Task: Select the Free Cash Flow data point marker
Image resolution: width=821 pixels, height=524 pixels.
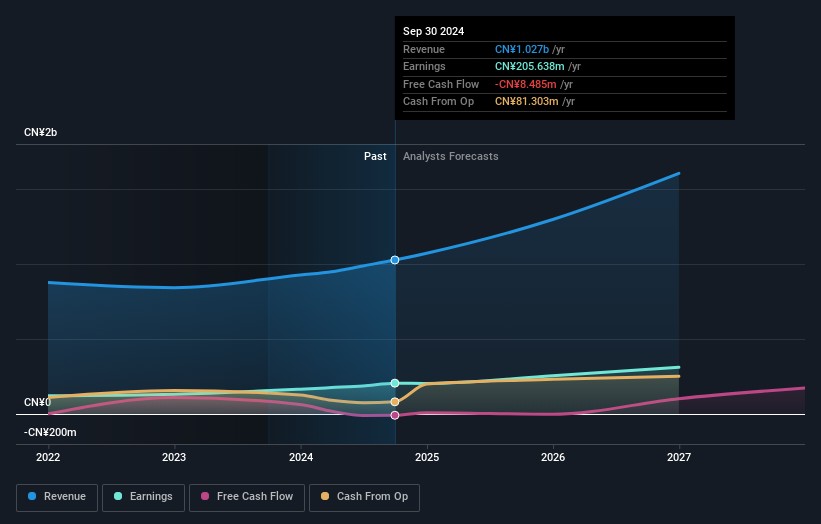Action: click(395, 415)
